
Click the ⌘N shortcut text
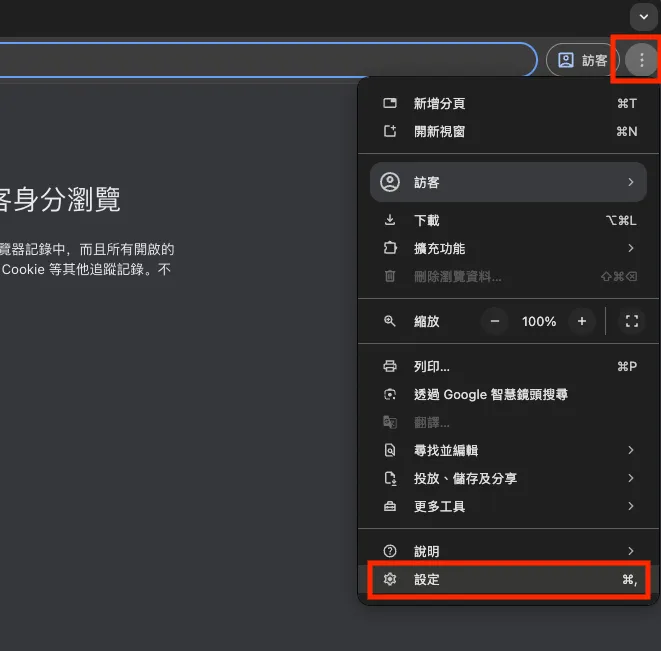[626, 132]
